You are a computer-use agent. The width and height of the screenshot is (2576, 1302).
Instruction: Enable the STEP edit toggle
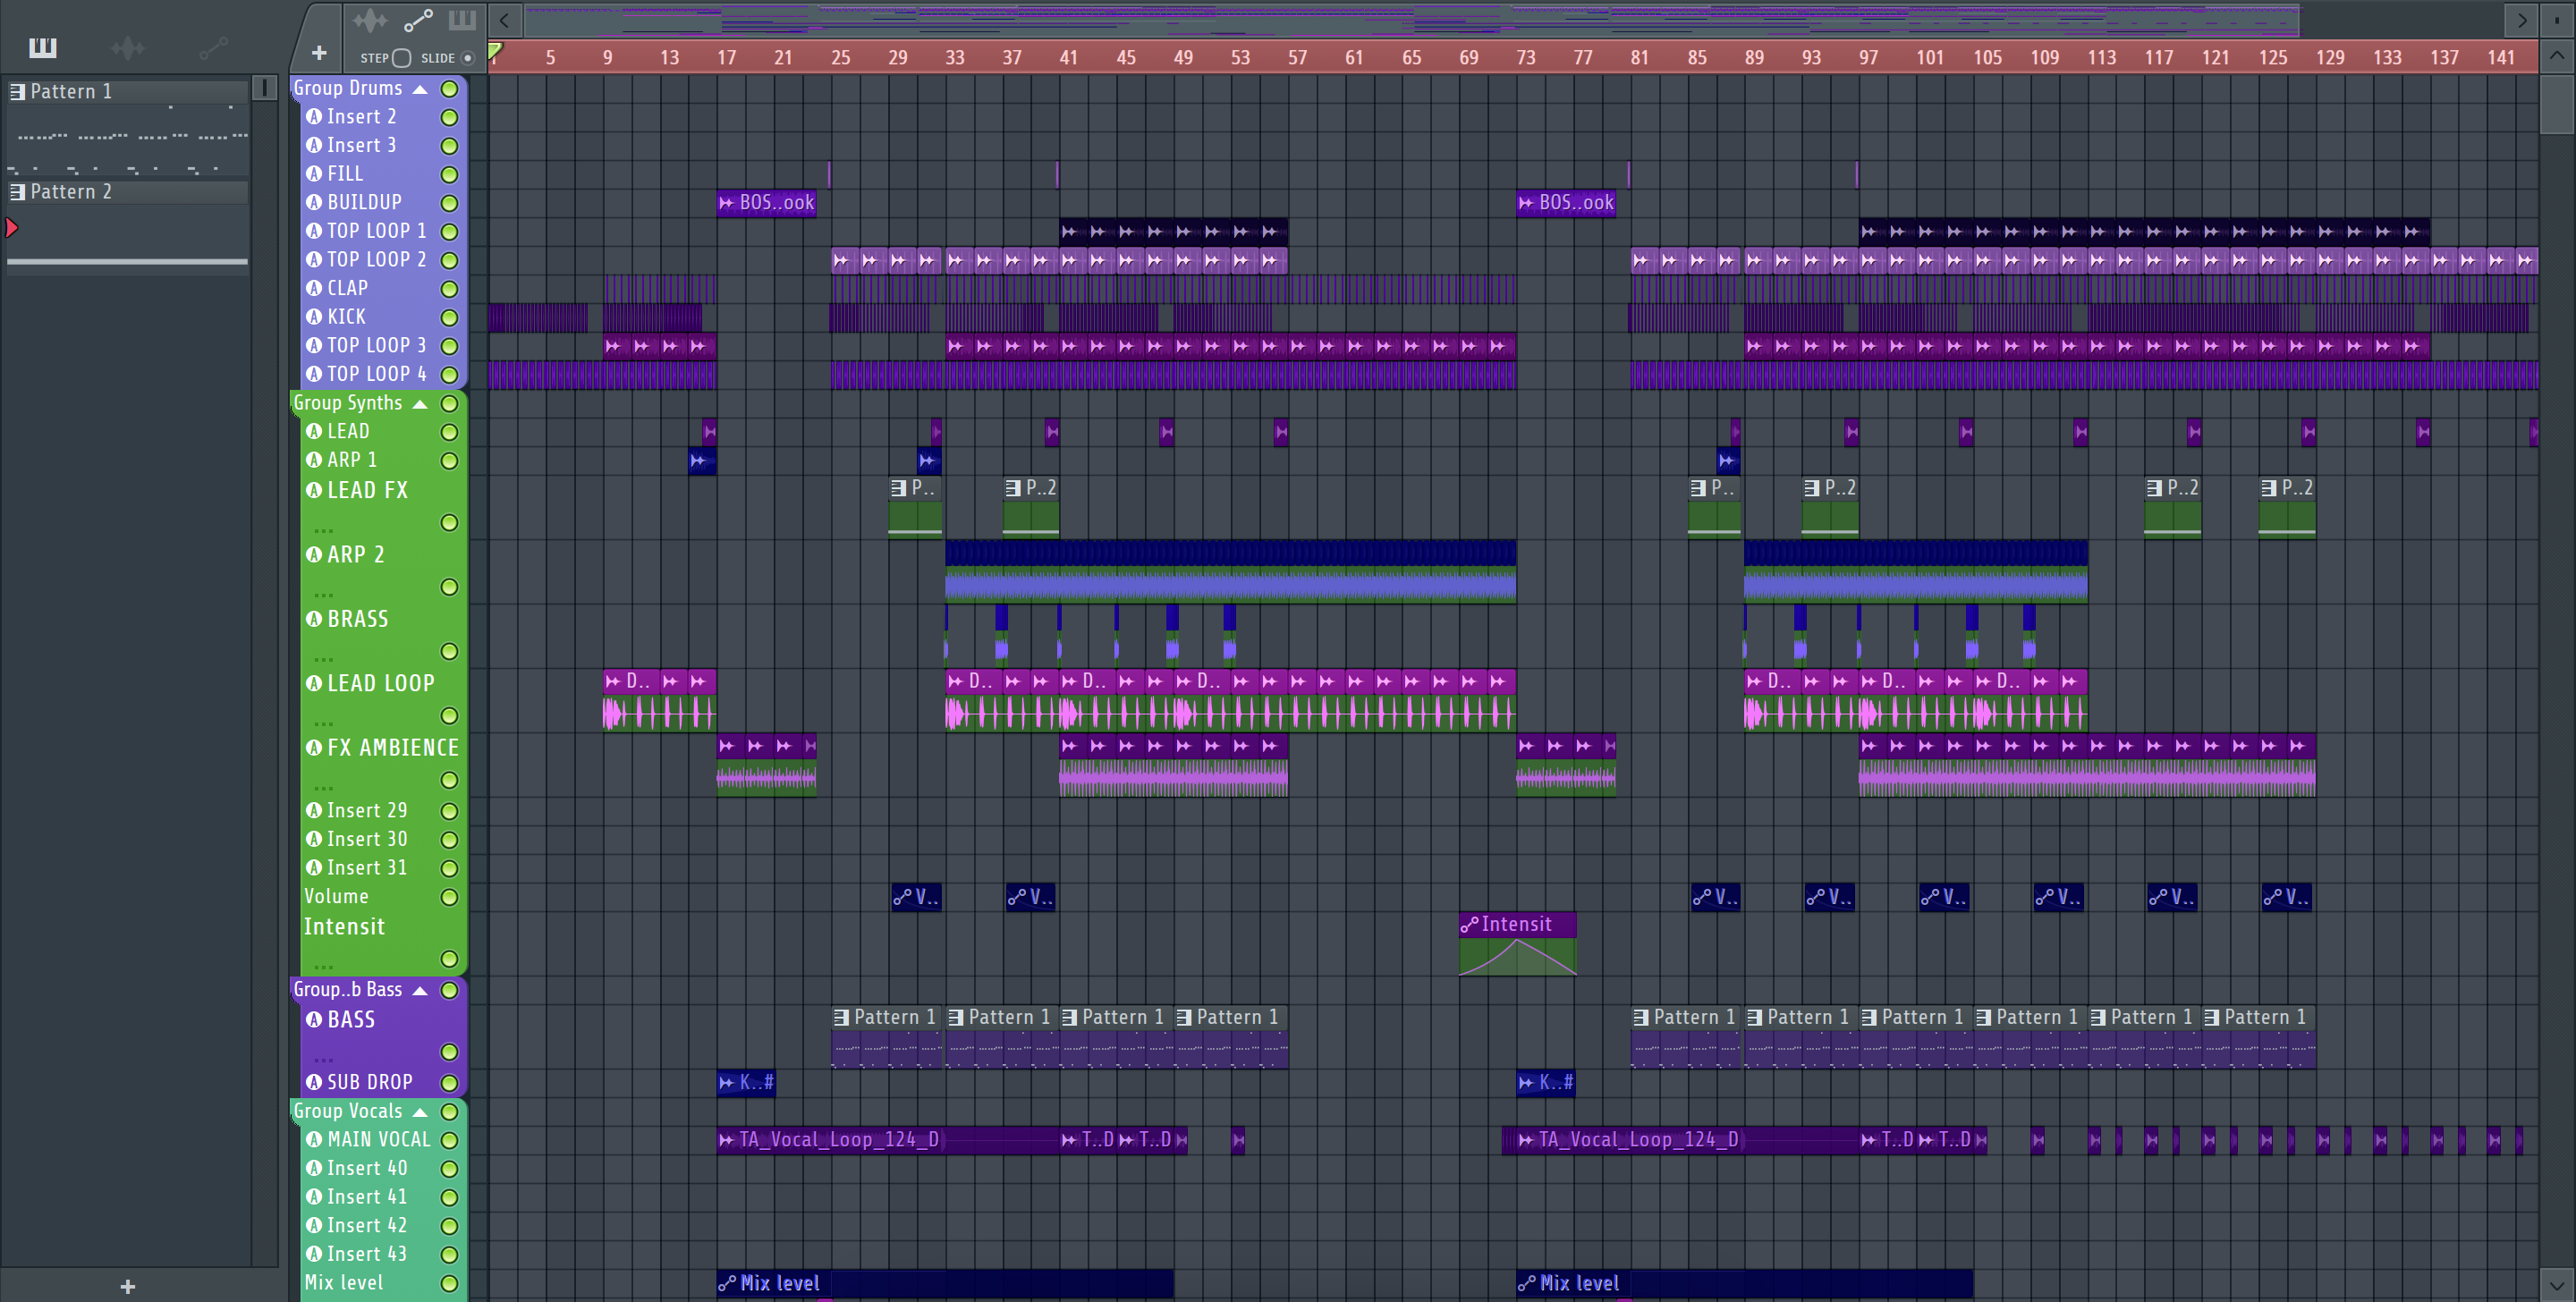click(401, 58)
